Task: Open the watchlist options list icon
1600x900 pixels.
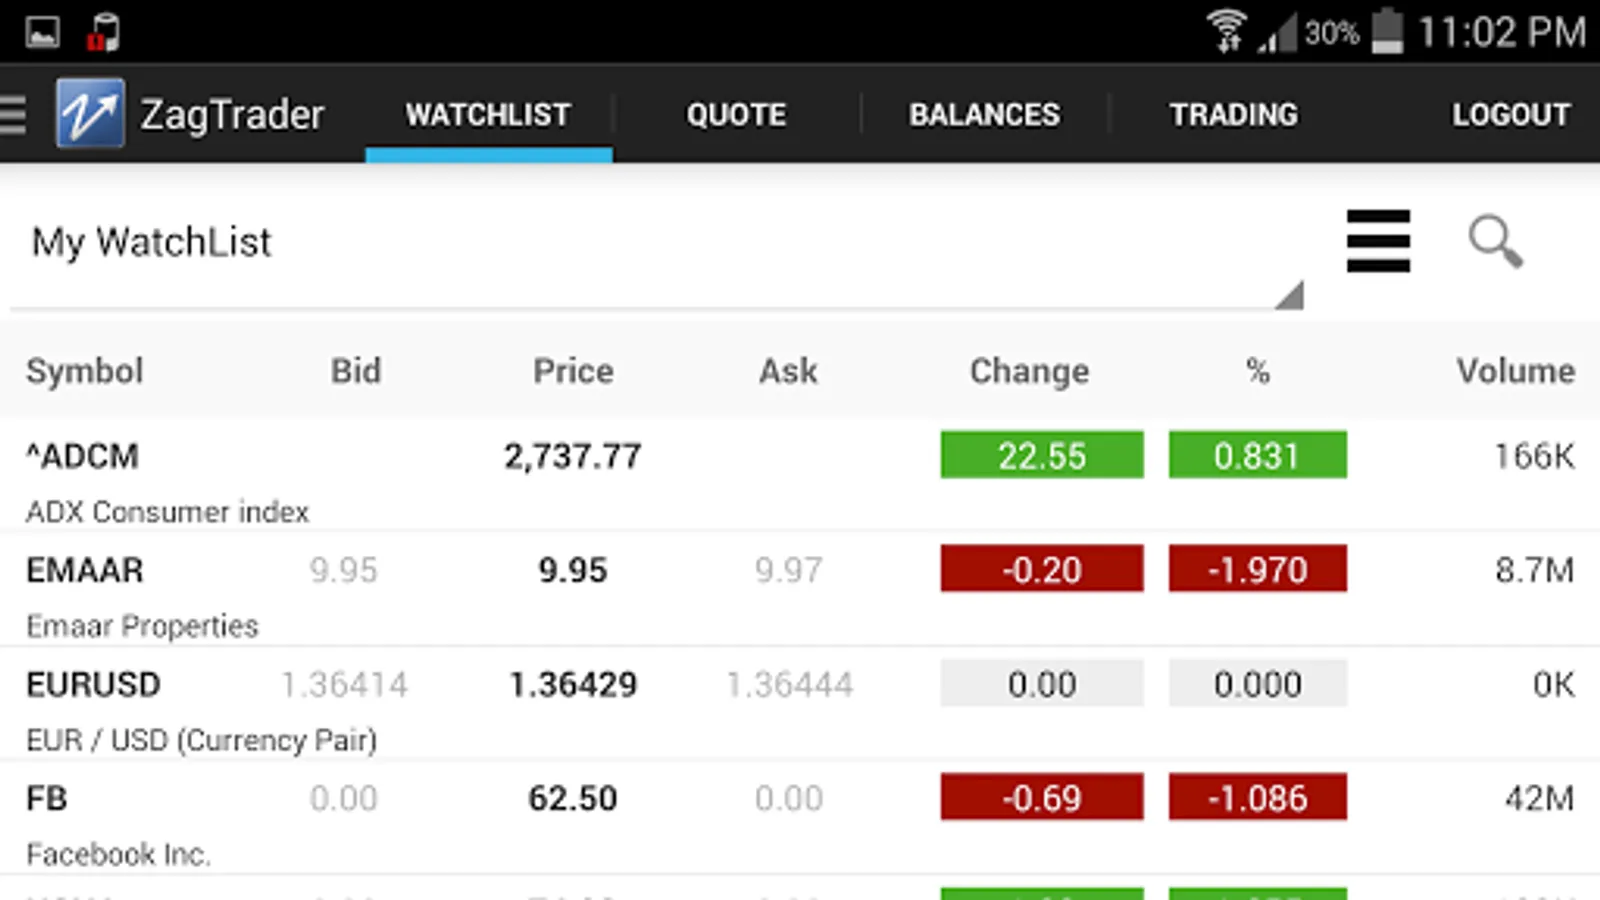Action: point(1378,241)
